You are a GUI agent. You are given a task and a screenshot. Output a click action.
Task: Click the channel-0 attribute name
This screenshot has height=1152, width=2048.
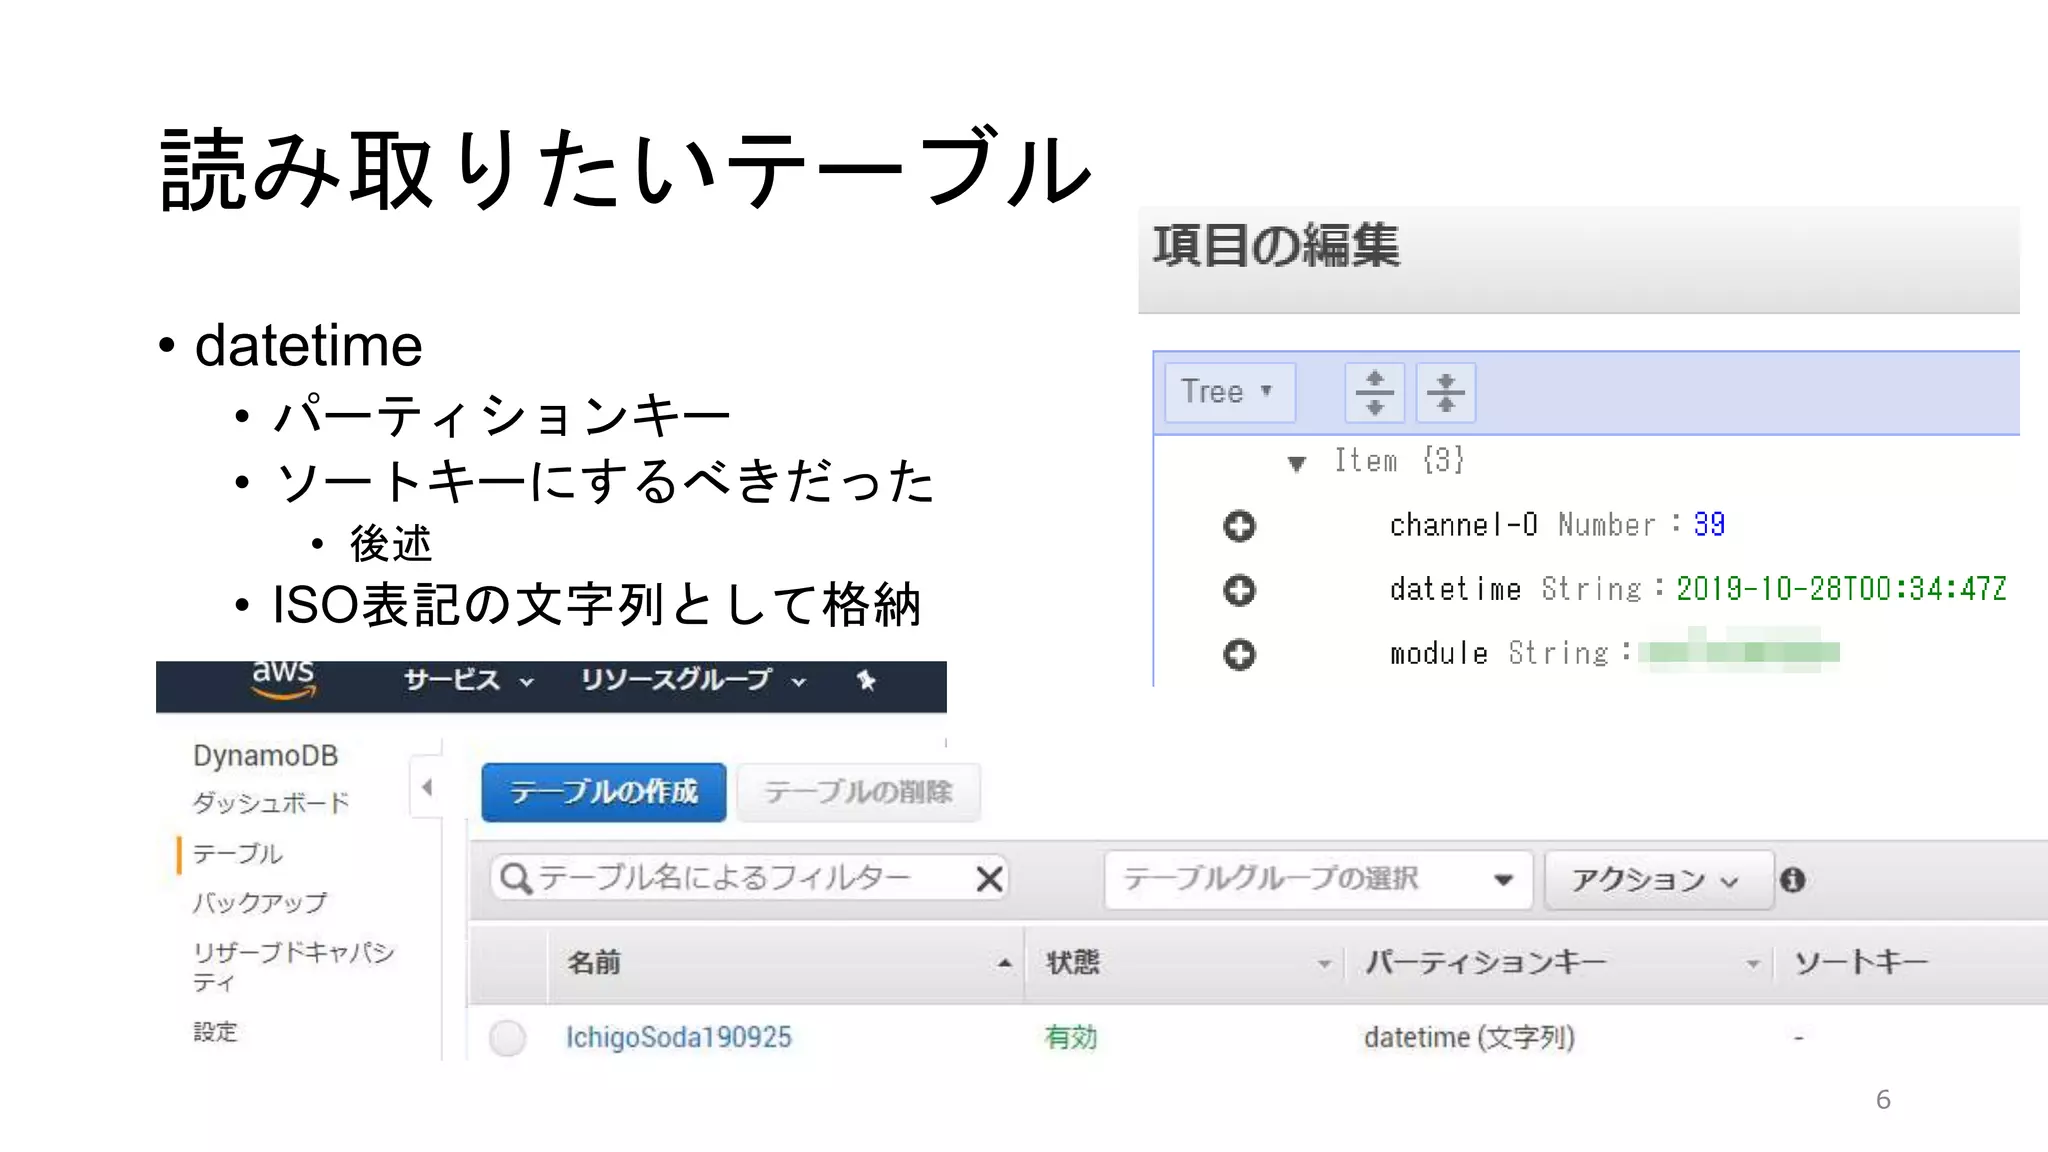pyautogui.click(x=1463, y=525)
